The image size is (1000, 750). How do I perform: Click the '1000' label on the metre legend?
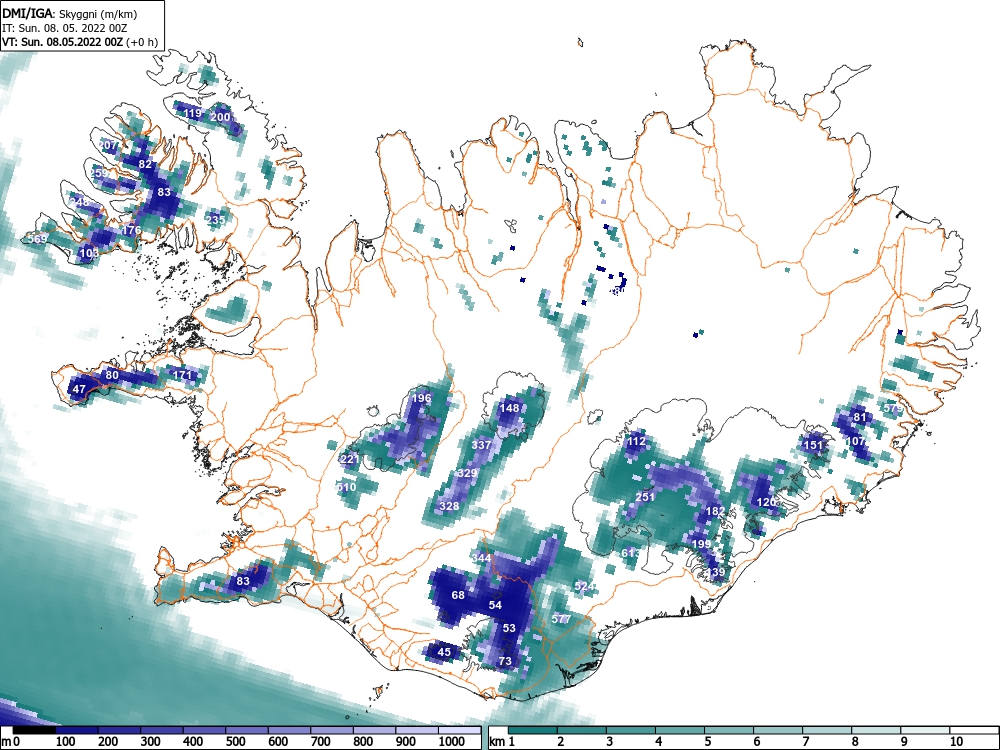(x=452, y=742)
